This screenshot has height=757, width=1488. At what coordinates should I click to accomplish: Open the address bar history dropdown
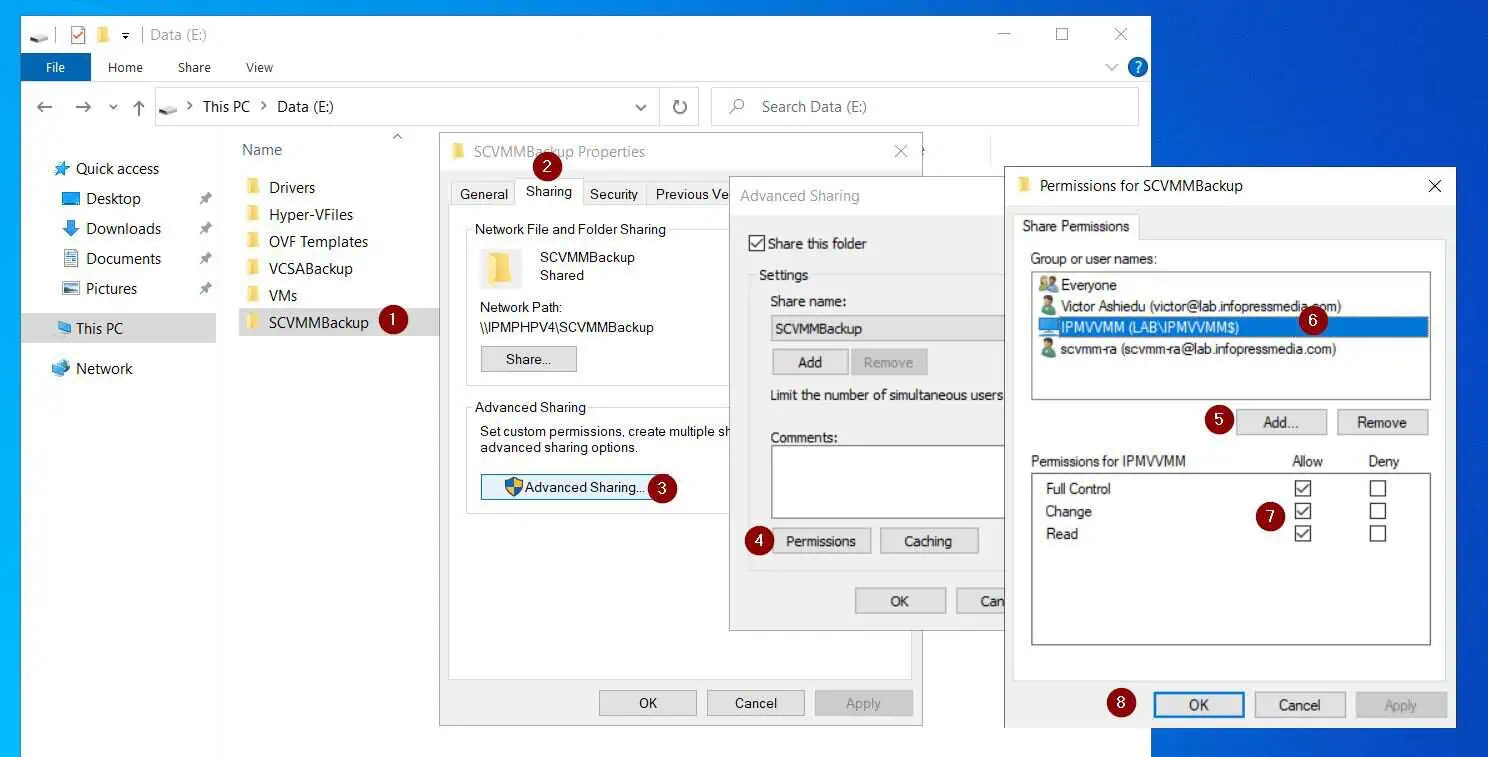tap(641, 107)
